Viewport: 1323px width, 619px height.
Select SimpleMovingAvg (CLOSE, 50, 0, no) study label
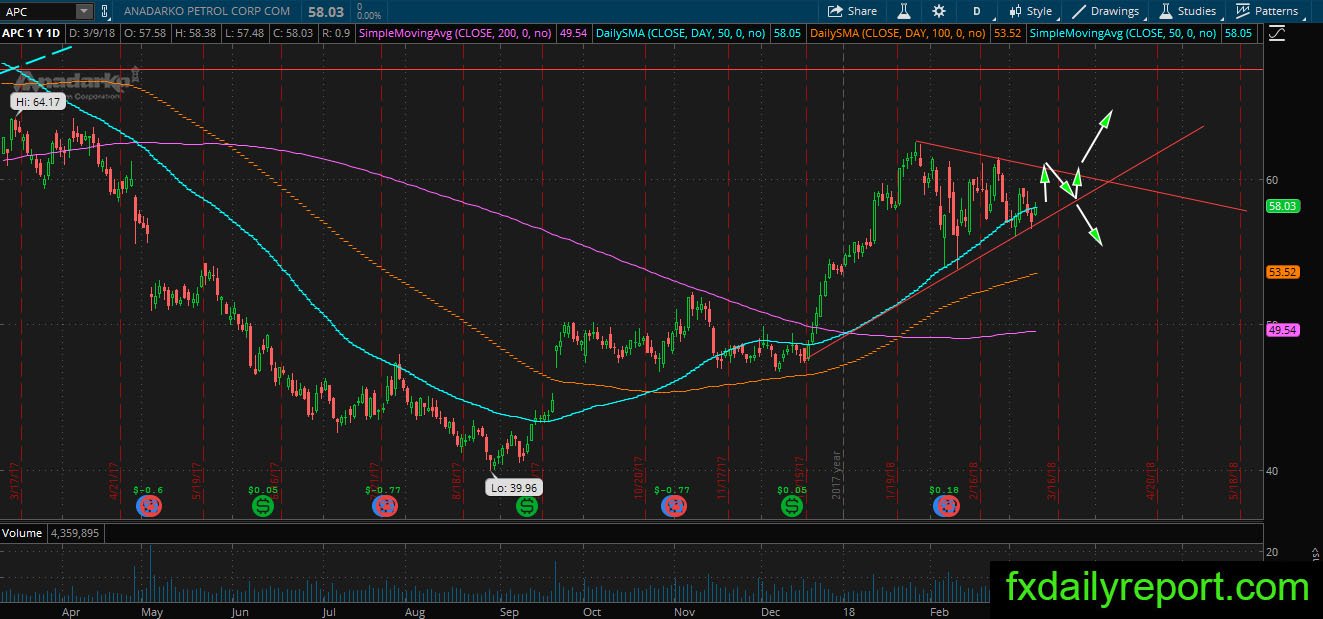[1124, 33]
